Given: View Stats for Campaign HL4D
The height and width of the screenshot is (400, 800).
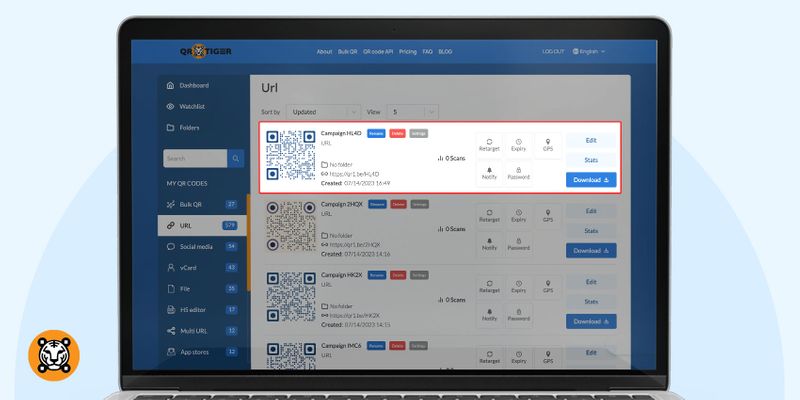Looking at the screenshot, I should click(591, 160).
